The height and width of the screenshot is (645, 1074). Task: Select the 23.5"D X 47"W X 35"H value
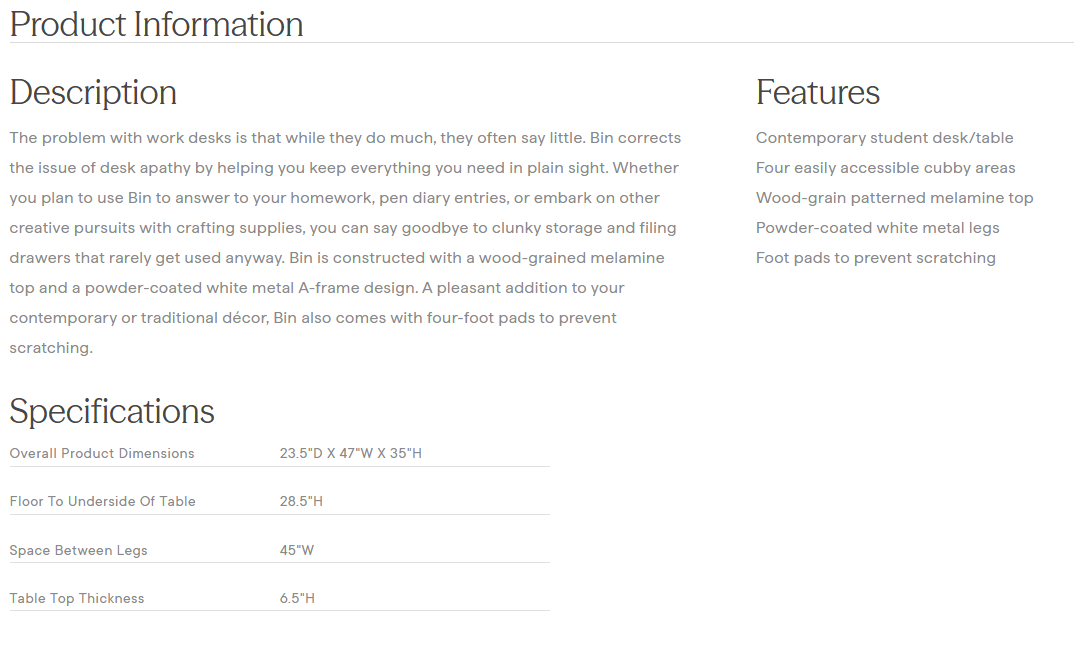350,454
